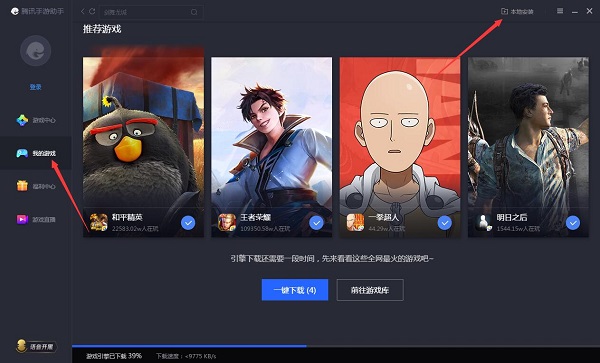
Task: Click the 一拳超人 game poster
Action: click(400, 147)
